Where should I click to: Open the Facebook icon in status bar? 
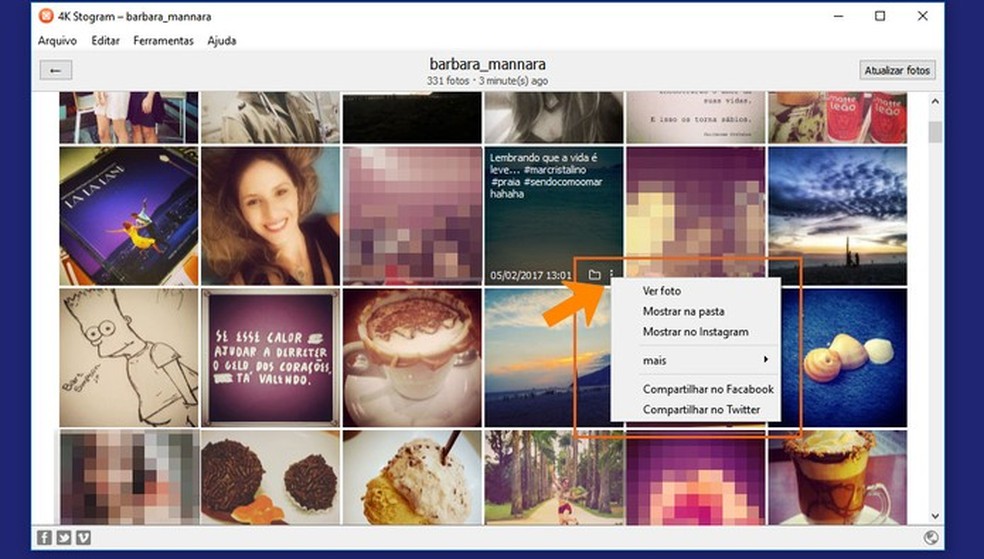tap(45, 538)
